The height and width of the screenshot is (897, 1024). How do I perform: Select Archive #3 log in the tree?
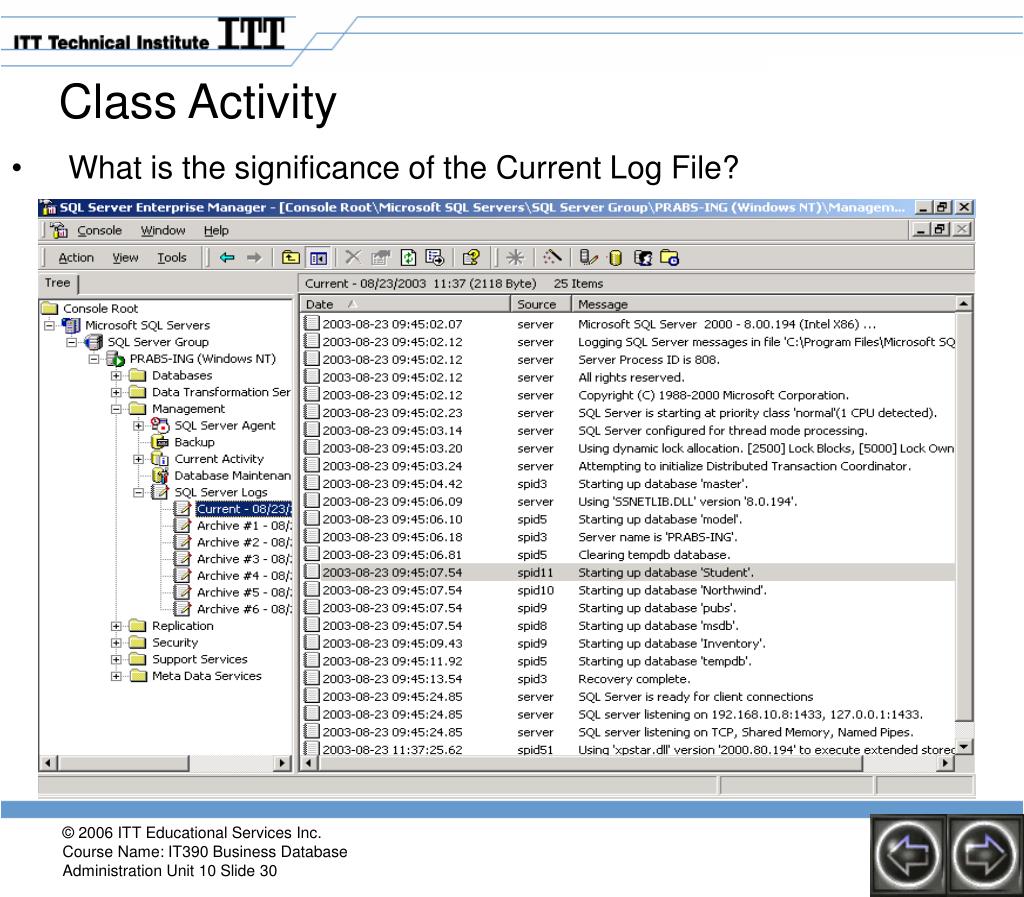(x=244, y=559)
